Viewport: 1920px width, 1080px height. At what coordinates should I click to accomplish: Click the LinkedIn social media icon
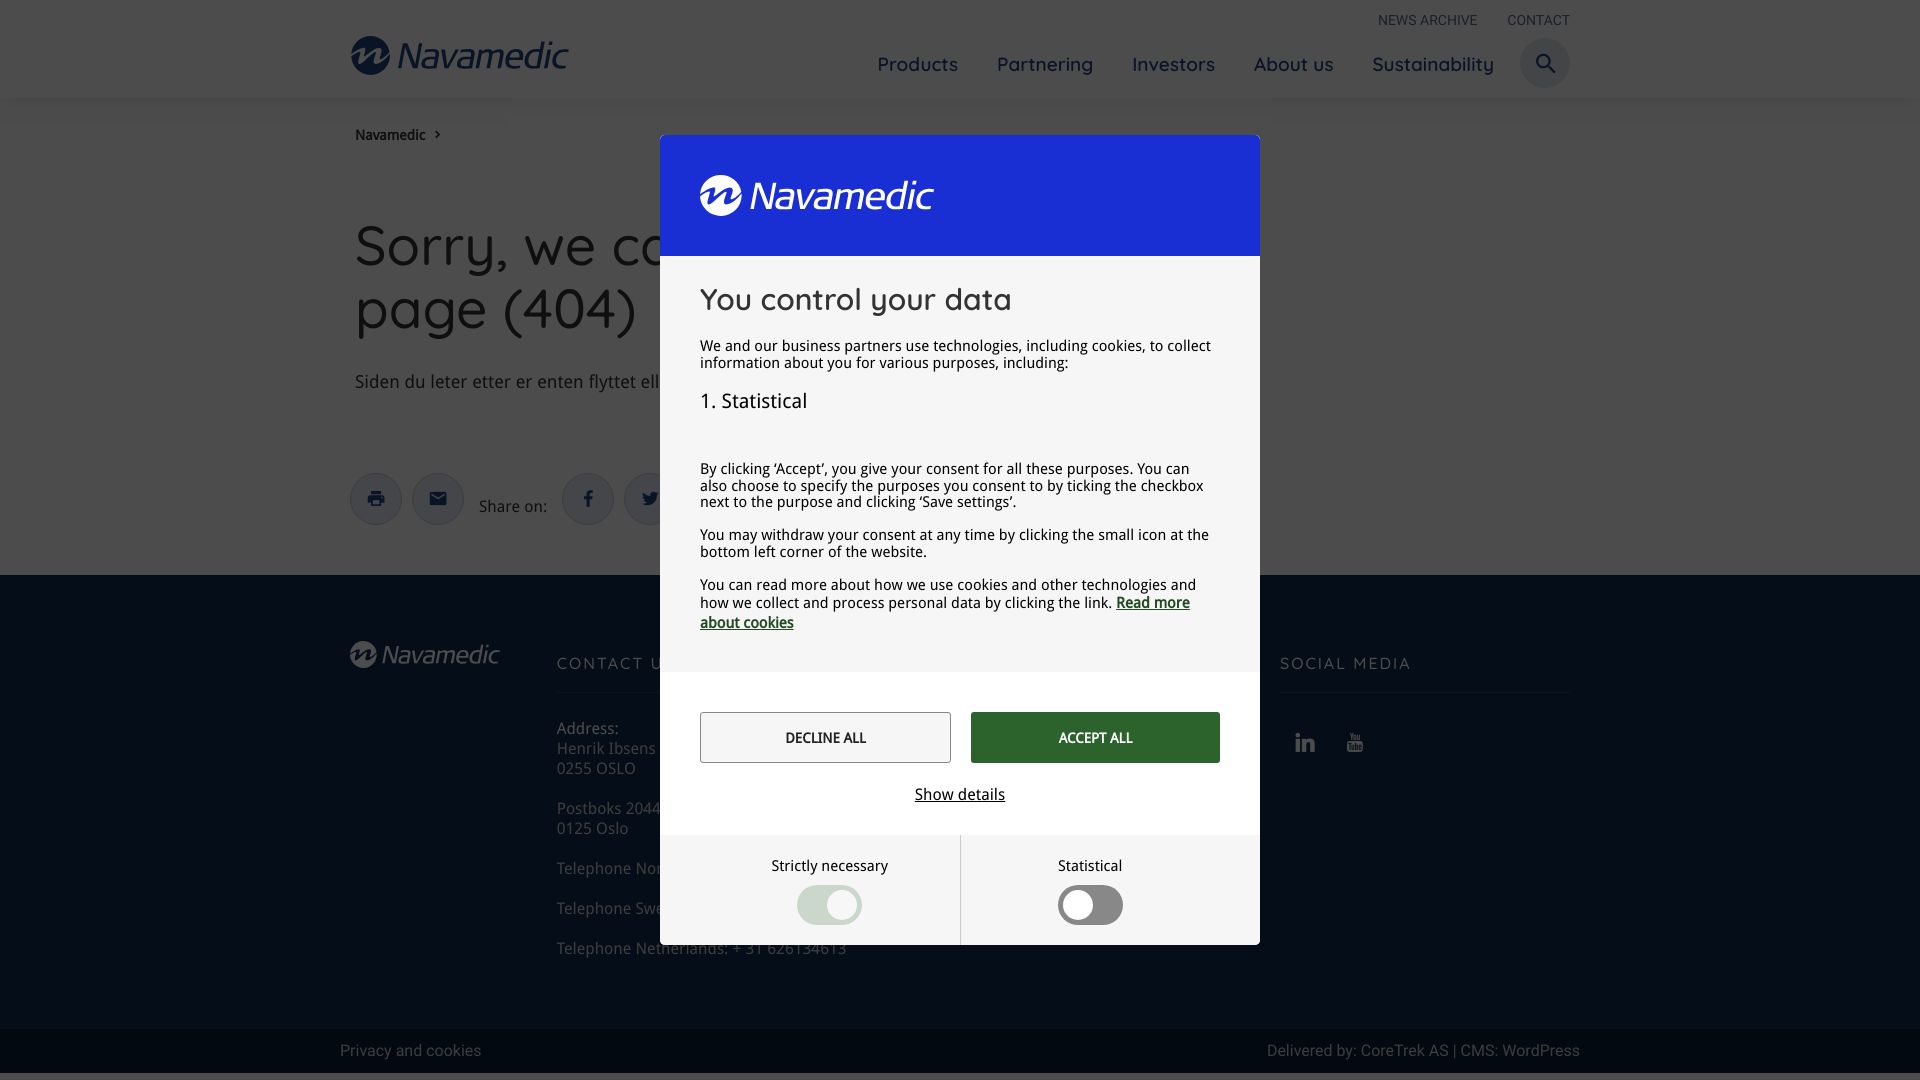(1305, 742)
